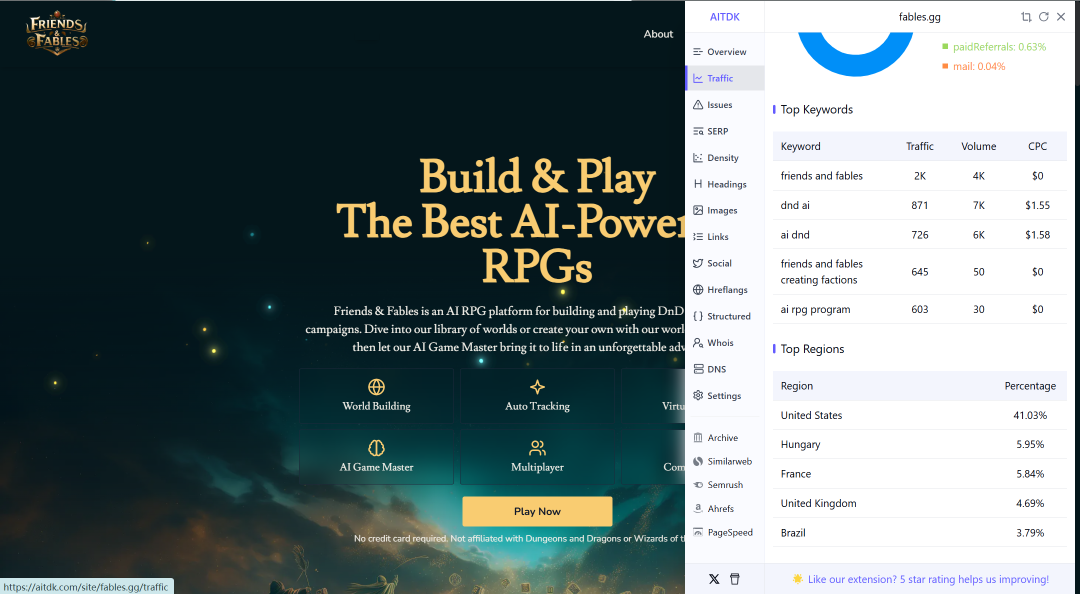Click the Traffic column header
Image resolution: width=1080 pixels, height=594 pixels.
tap(920, 146)
